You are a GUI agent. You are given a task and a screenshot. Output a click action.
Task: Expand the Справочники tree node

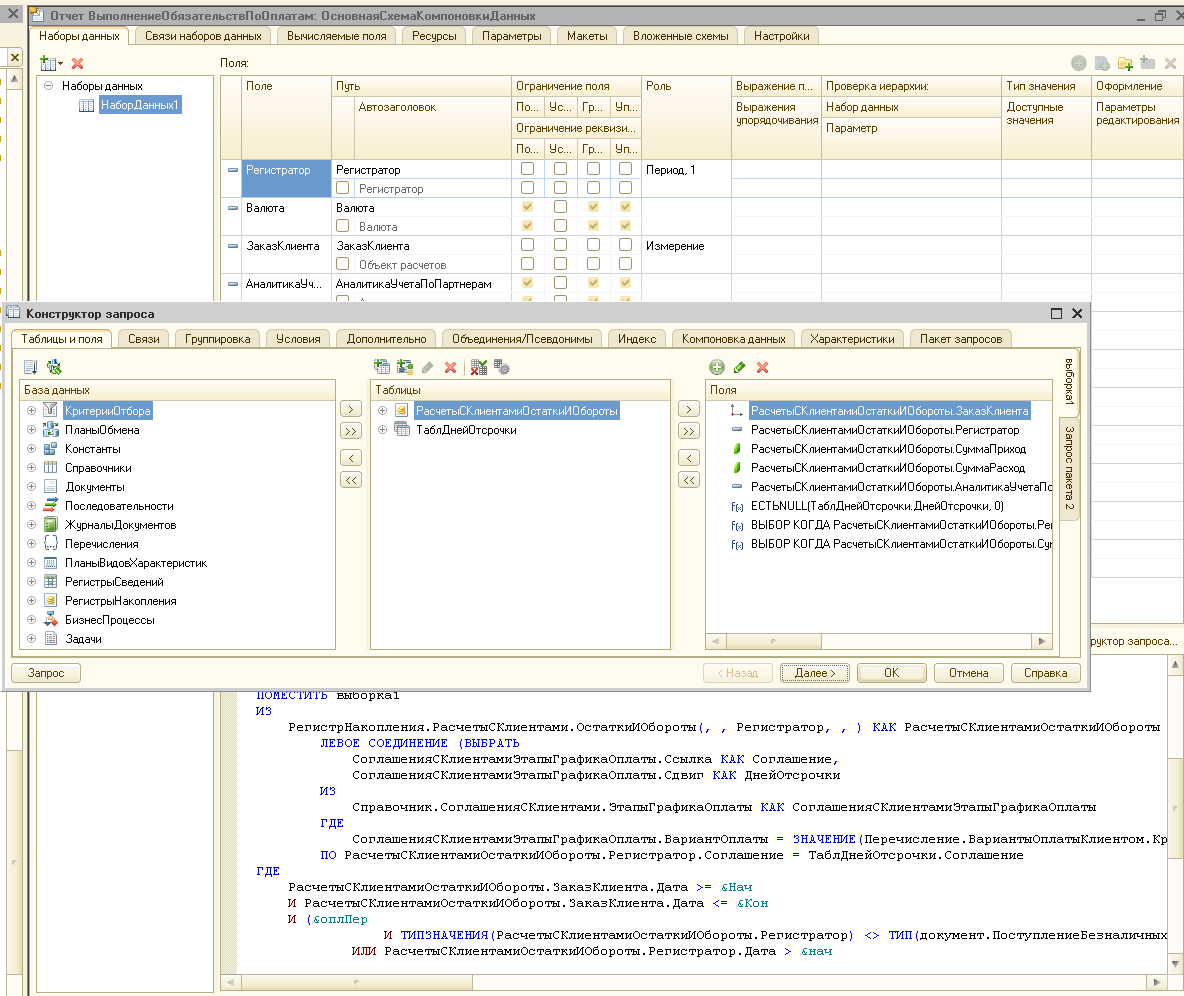click(31, 468)
